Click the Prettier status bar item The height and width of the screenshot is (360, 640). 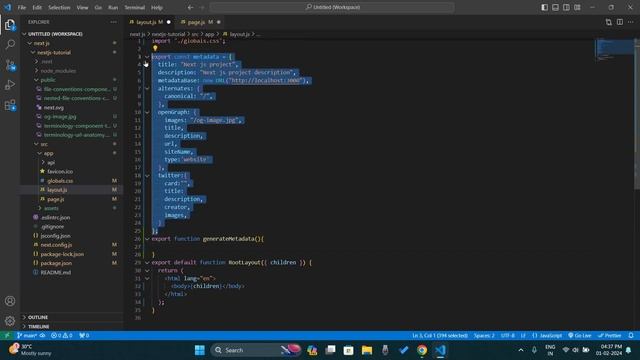click(610, 336)
